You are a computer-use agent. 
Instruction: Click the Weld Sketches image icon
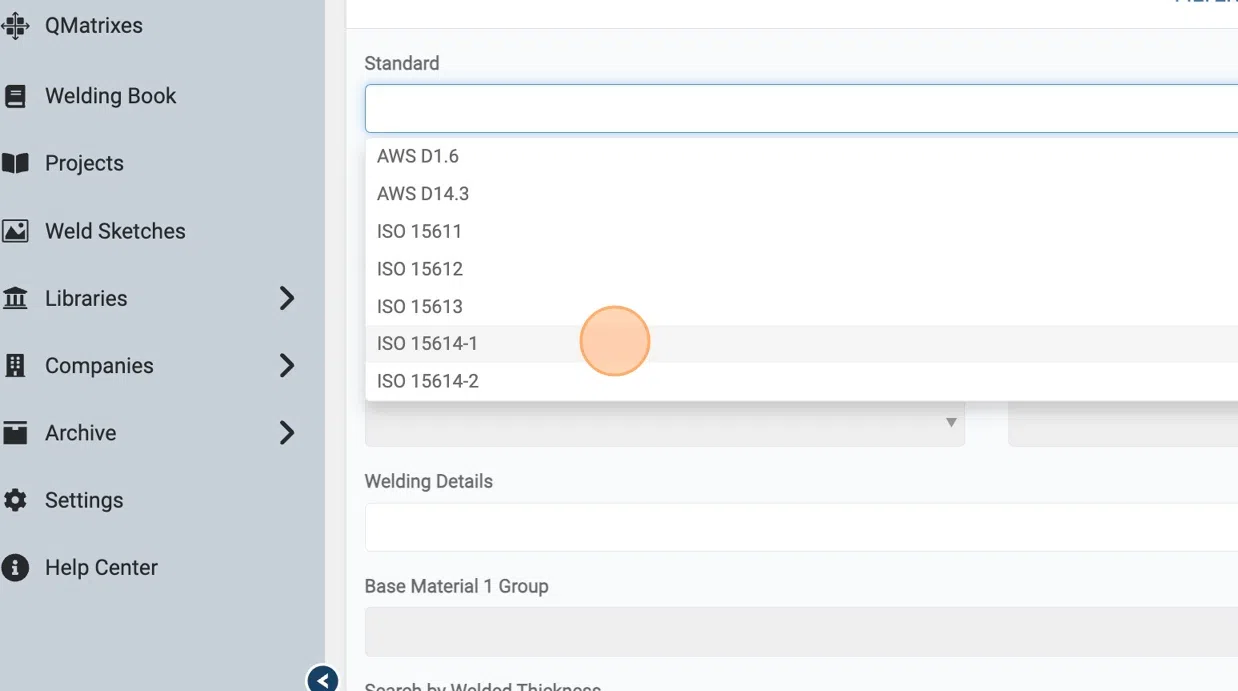(x=15, y=231)
